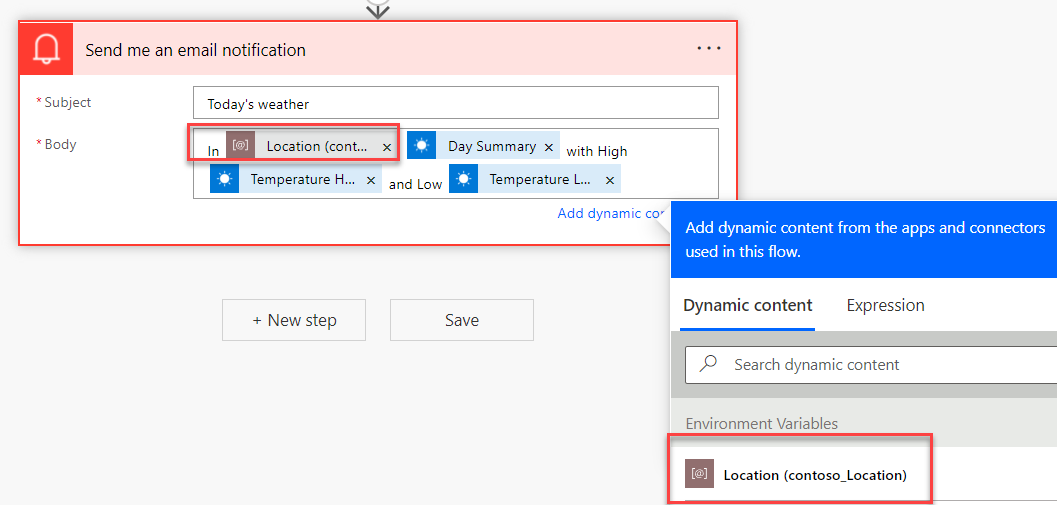This screenshot has height=505, width=1057.
Task: Click the 'and Low' text in Body
Action: tap(415, 185)
